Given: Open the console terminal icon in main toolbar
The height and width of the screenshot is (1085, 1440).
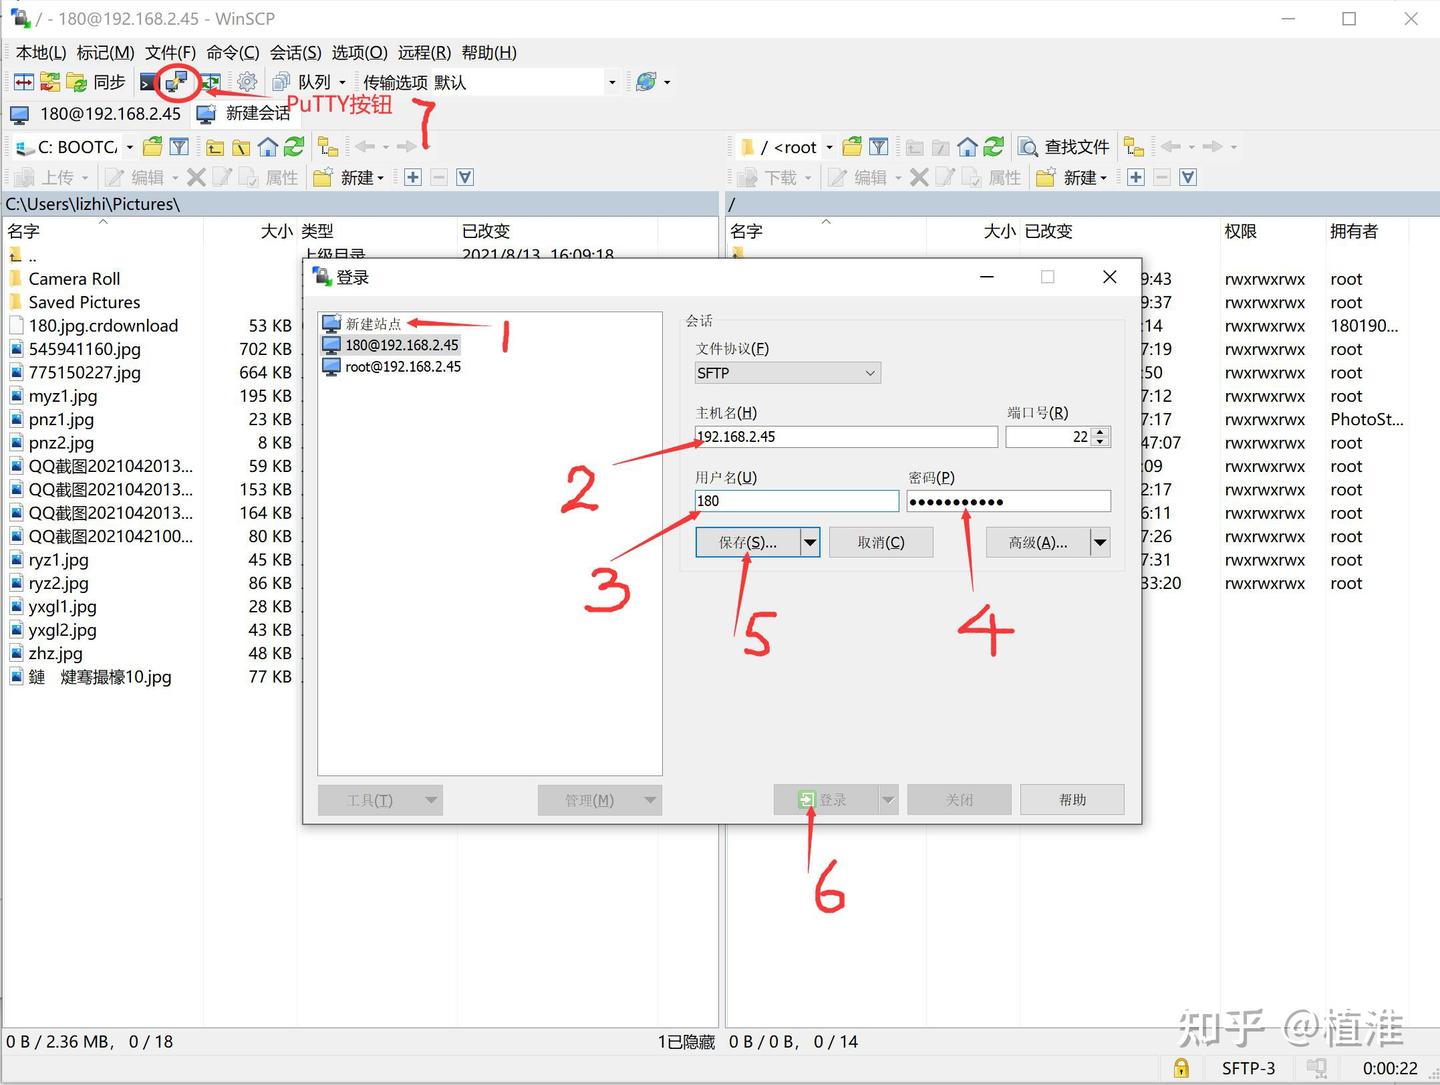Looking at the screenshot, I should (x=148, y=82).
